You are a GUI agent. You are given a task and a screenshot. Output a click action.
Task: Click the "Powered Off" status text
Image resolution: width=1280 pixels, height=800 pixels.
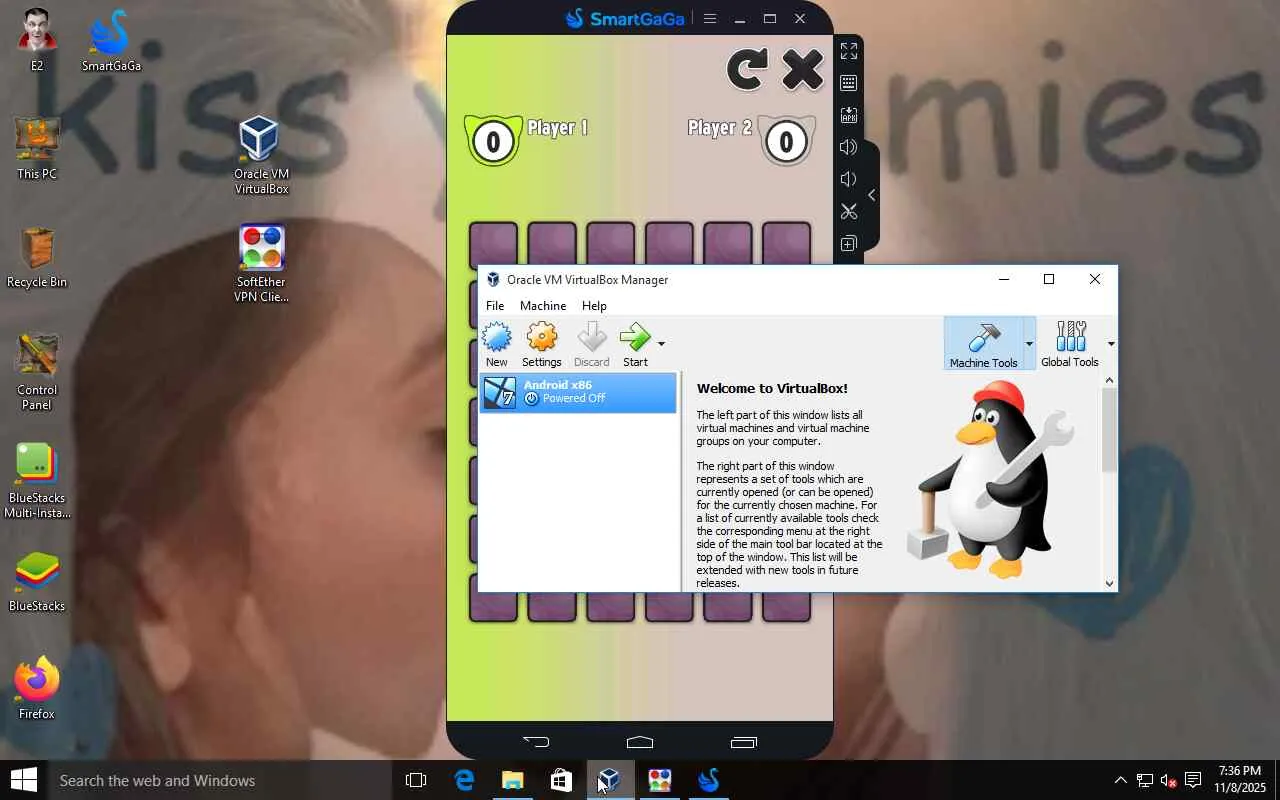[574, 398]
